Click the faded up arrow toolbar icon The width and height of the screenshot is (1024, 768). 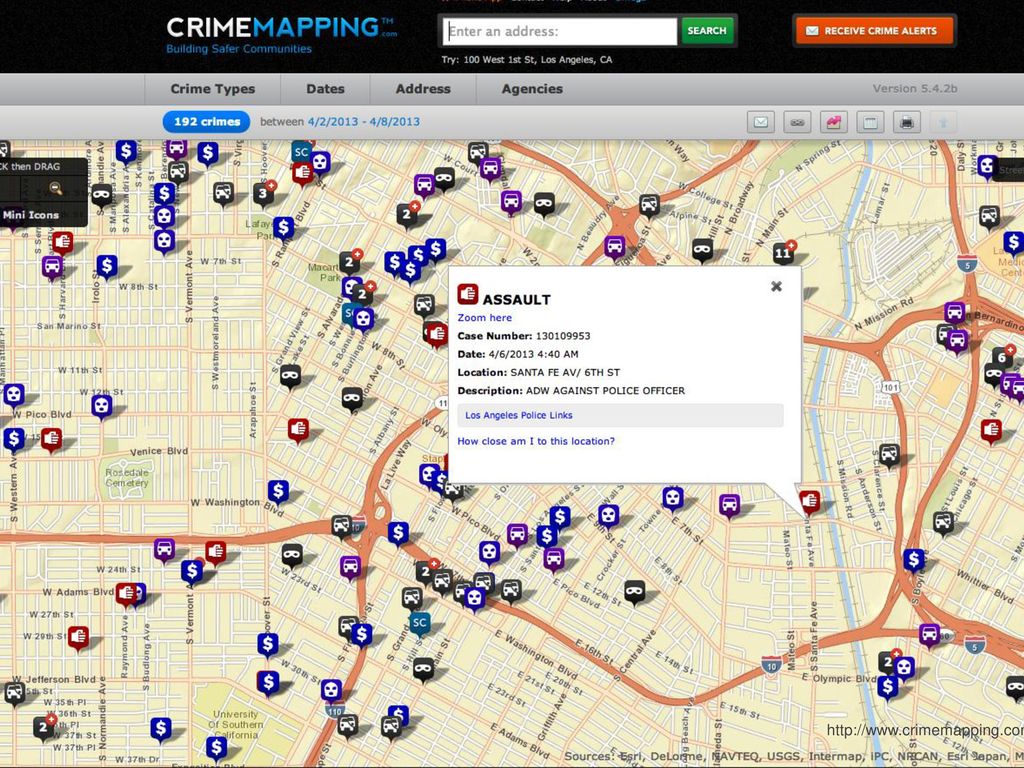point(943,122)
